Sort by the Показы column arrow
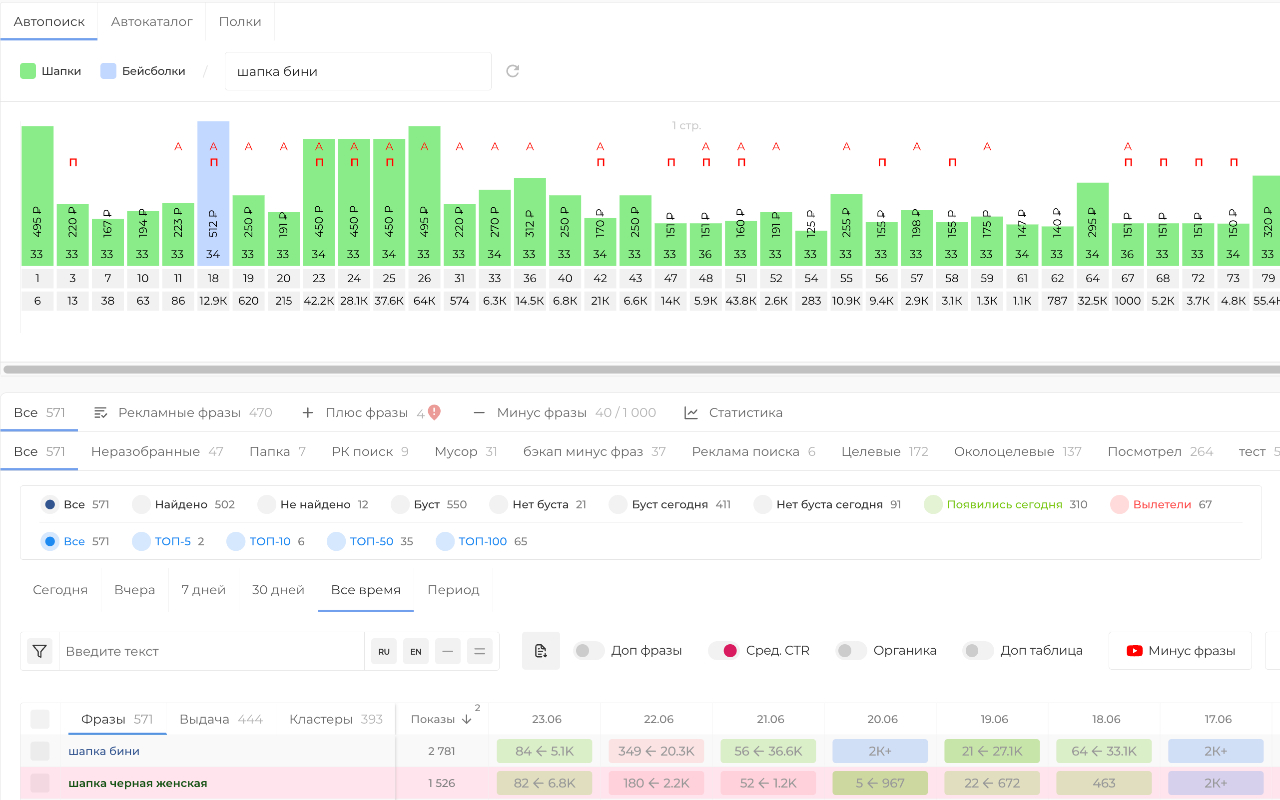 466,719
